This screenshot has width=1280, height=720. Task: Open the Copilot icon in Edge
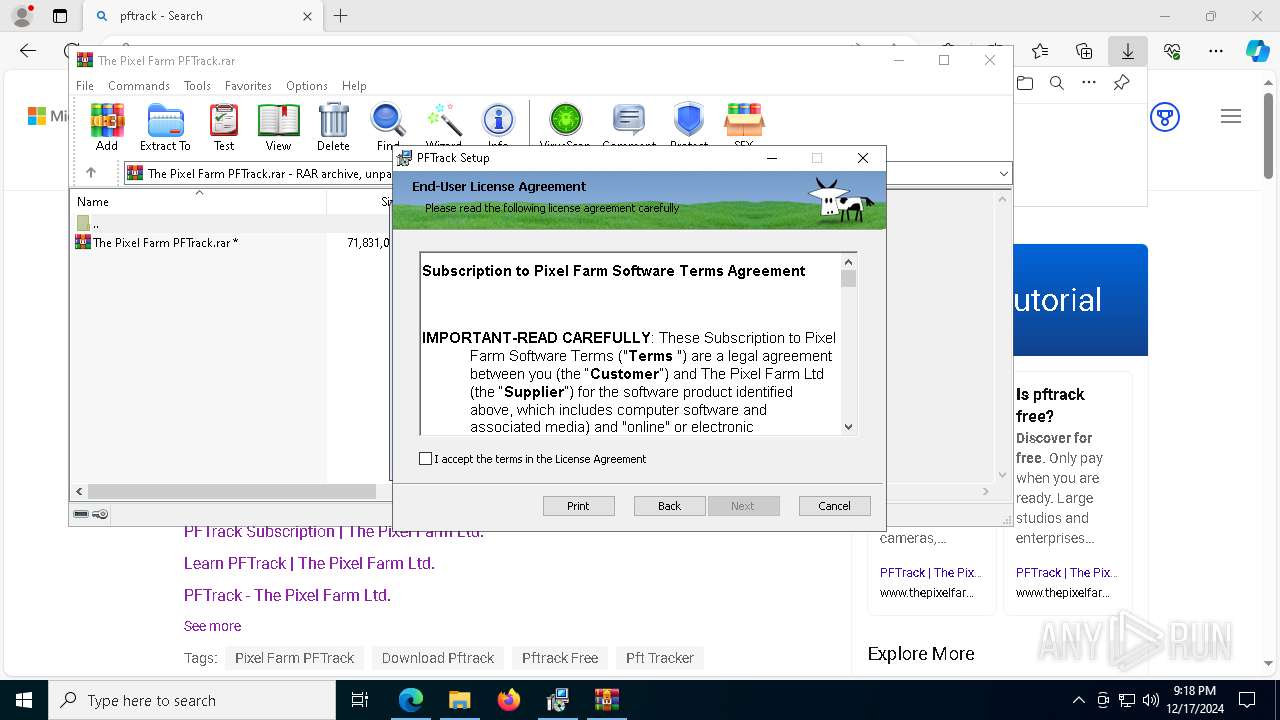(1256, 51)
